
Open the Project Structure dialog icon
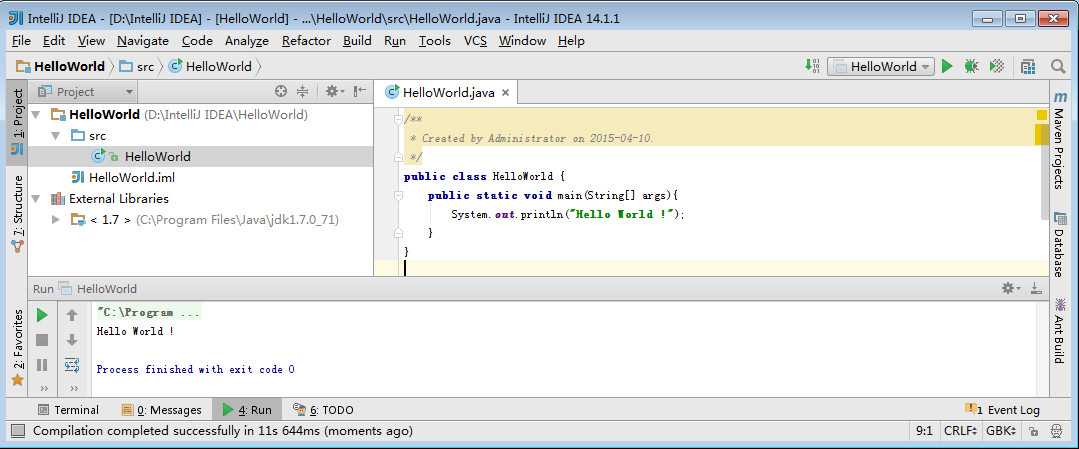click(1028, 66)
